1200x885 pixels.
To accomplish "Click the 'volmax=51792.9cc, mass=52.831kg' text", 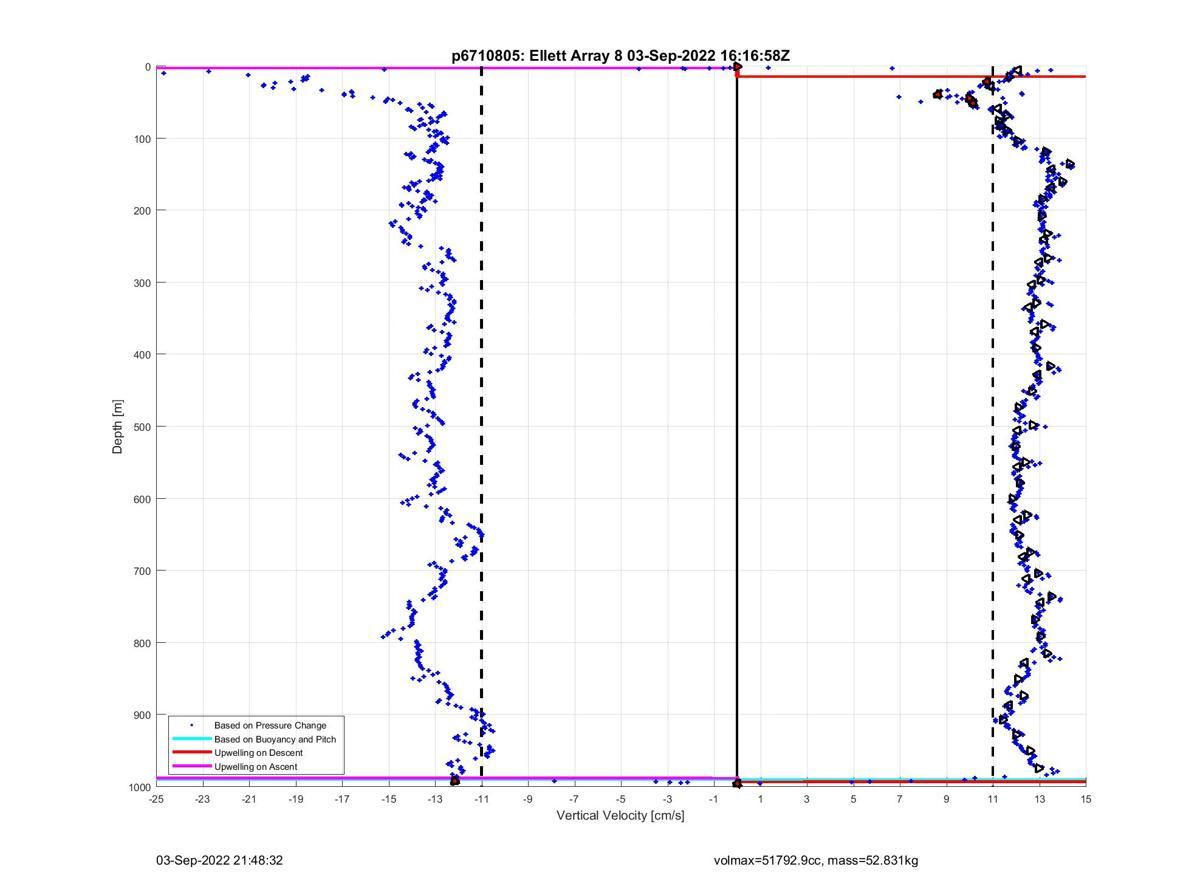I will click(815, 860).
